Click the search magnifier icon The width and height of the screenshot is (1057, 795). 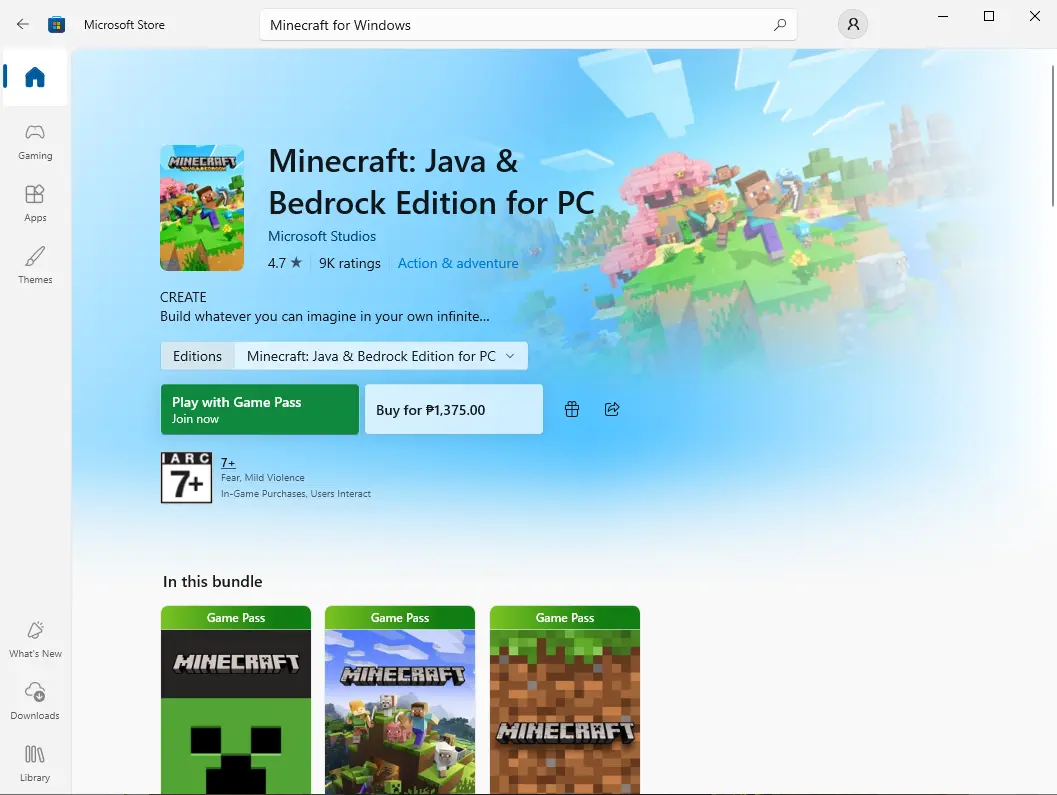(x=780, y=25)
